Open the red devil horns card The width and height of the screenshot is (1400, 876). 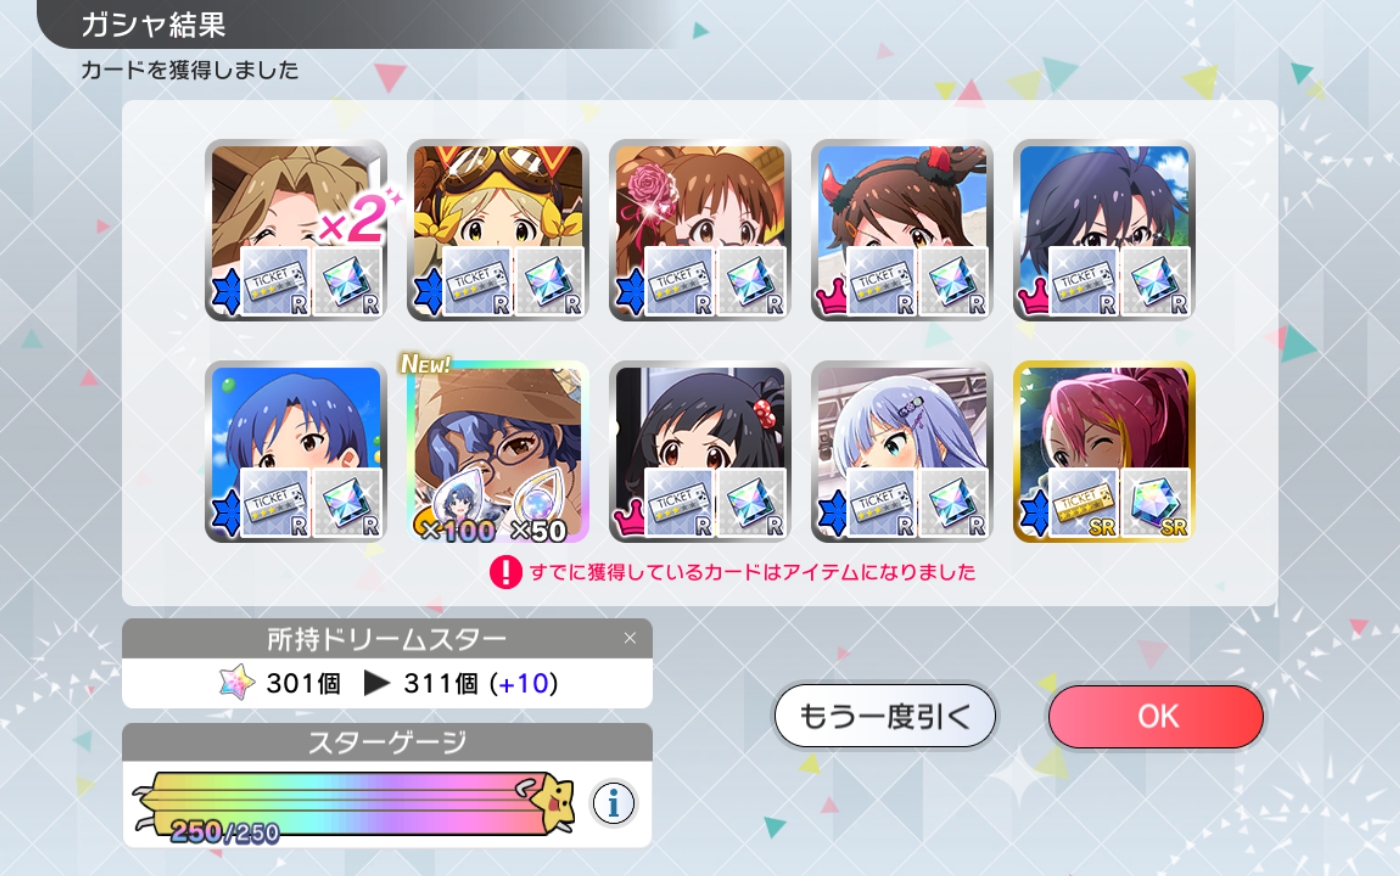[902, 230]
